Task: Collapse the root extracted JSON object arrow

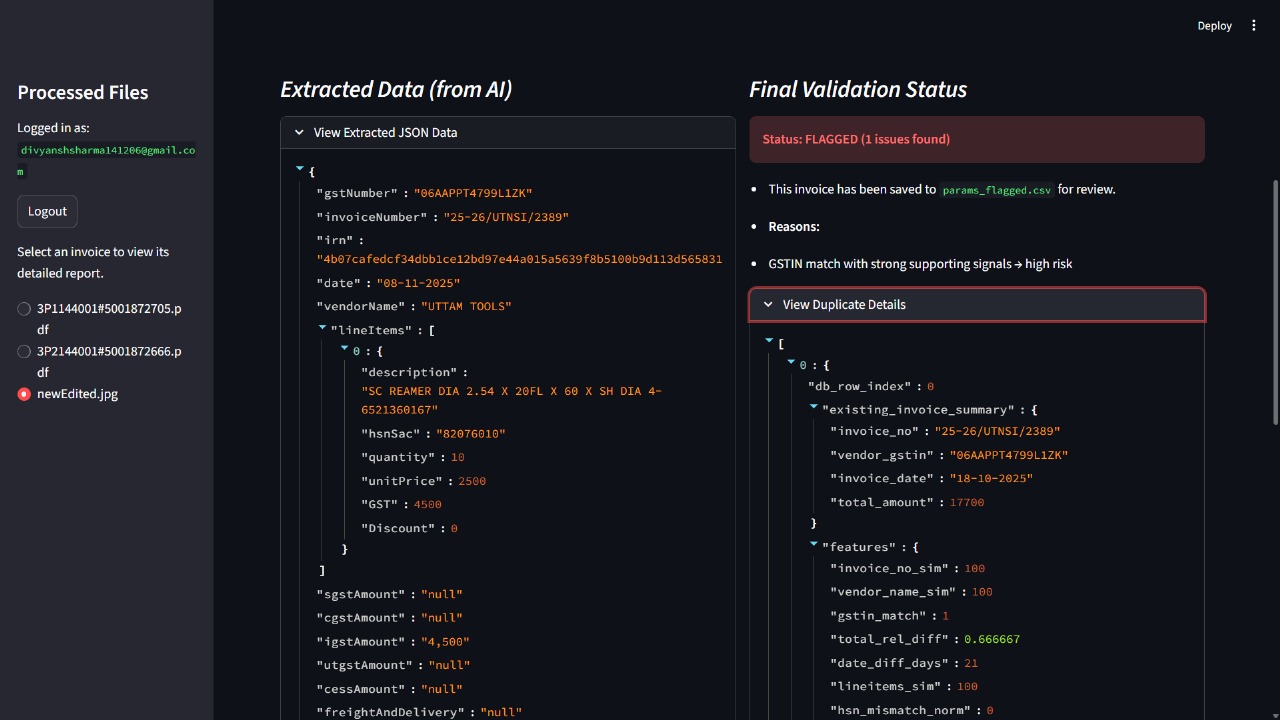Action: point(300,169)
